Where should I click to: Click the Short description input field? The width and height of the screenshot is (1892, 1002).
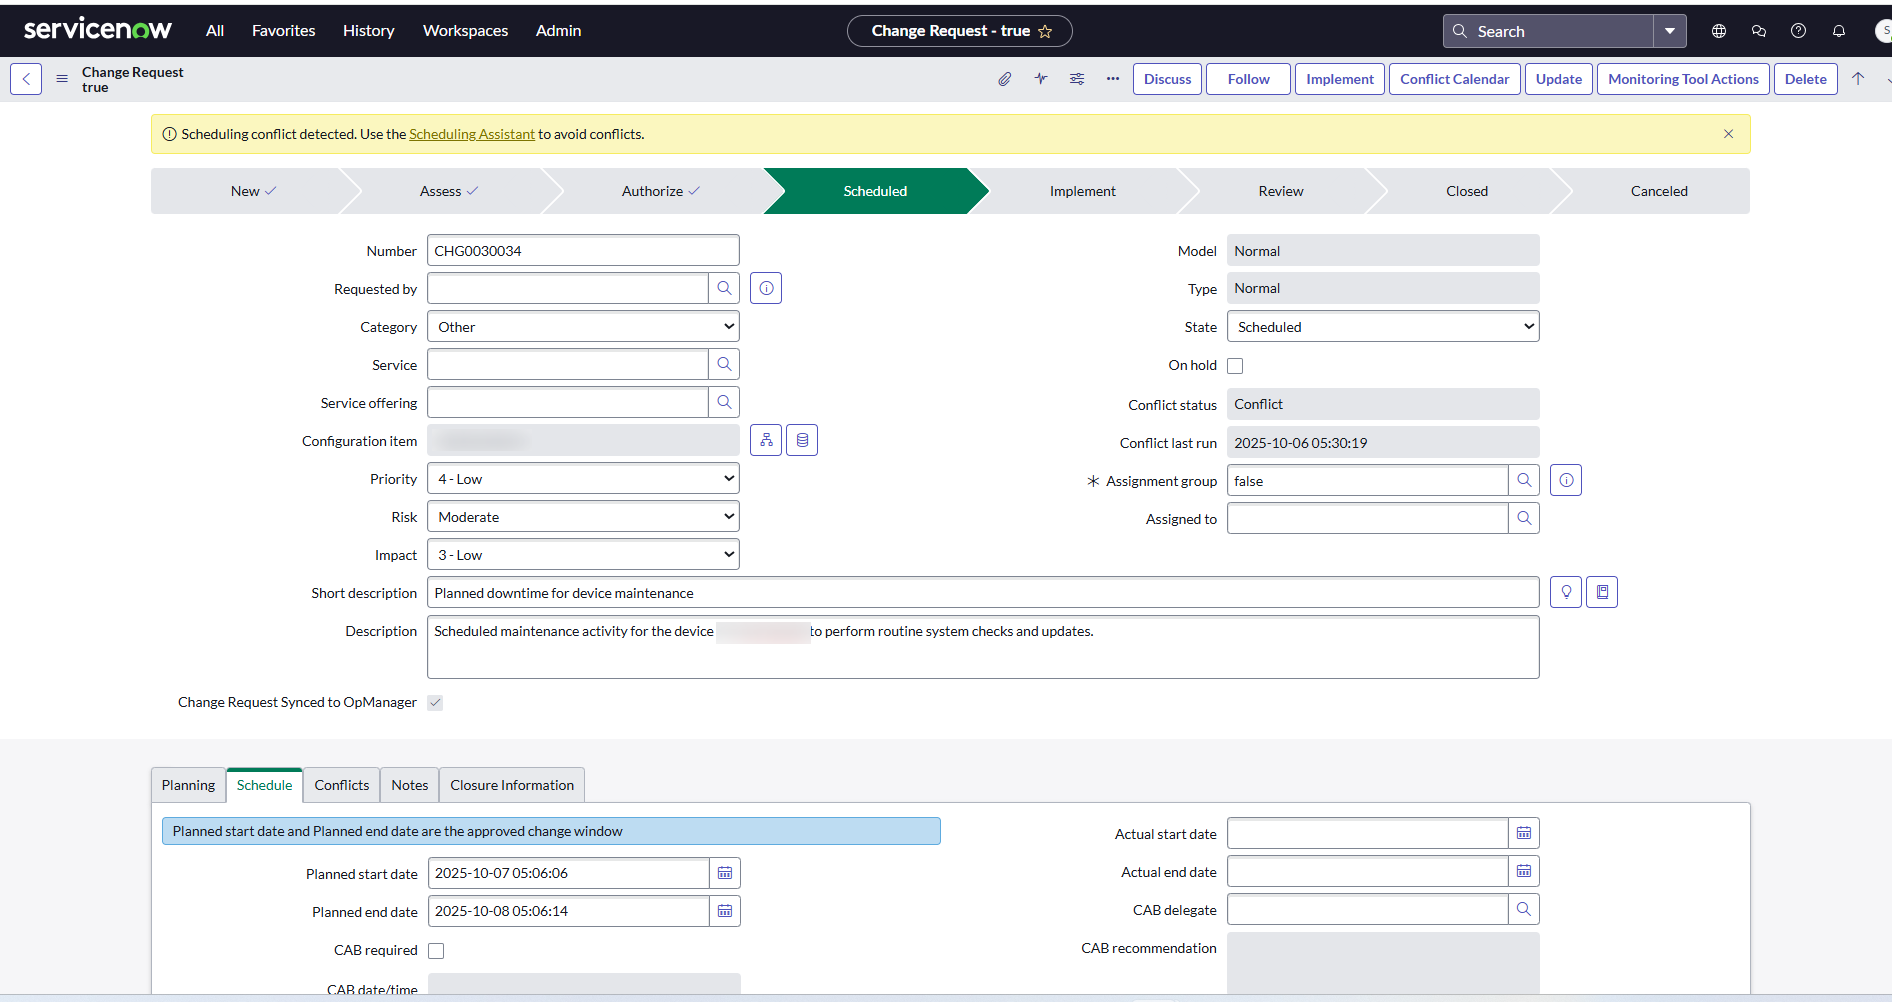[x=982, y=593]
